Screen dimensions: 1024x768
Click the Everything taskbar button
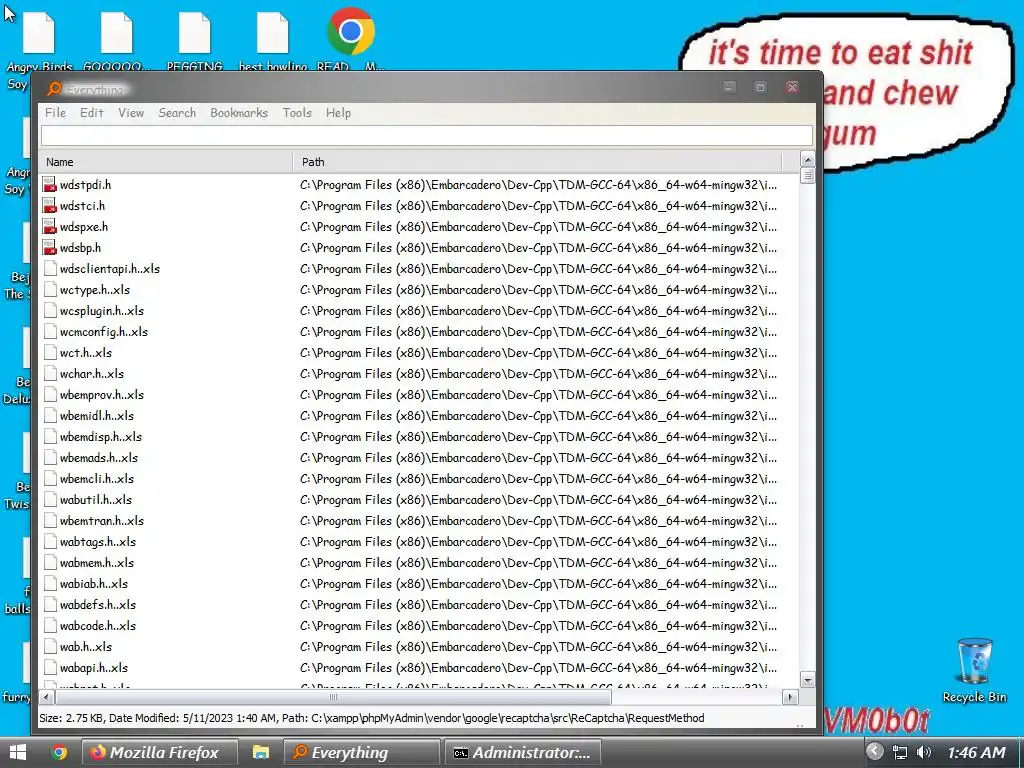tap(361, 752)
